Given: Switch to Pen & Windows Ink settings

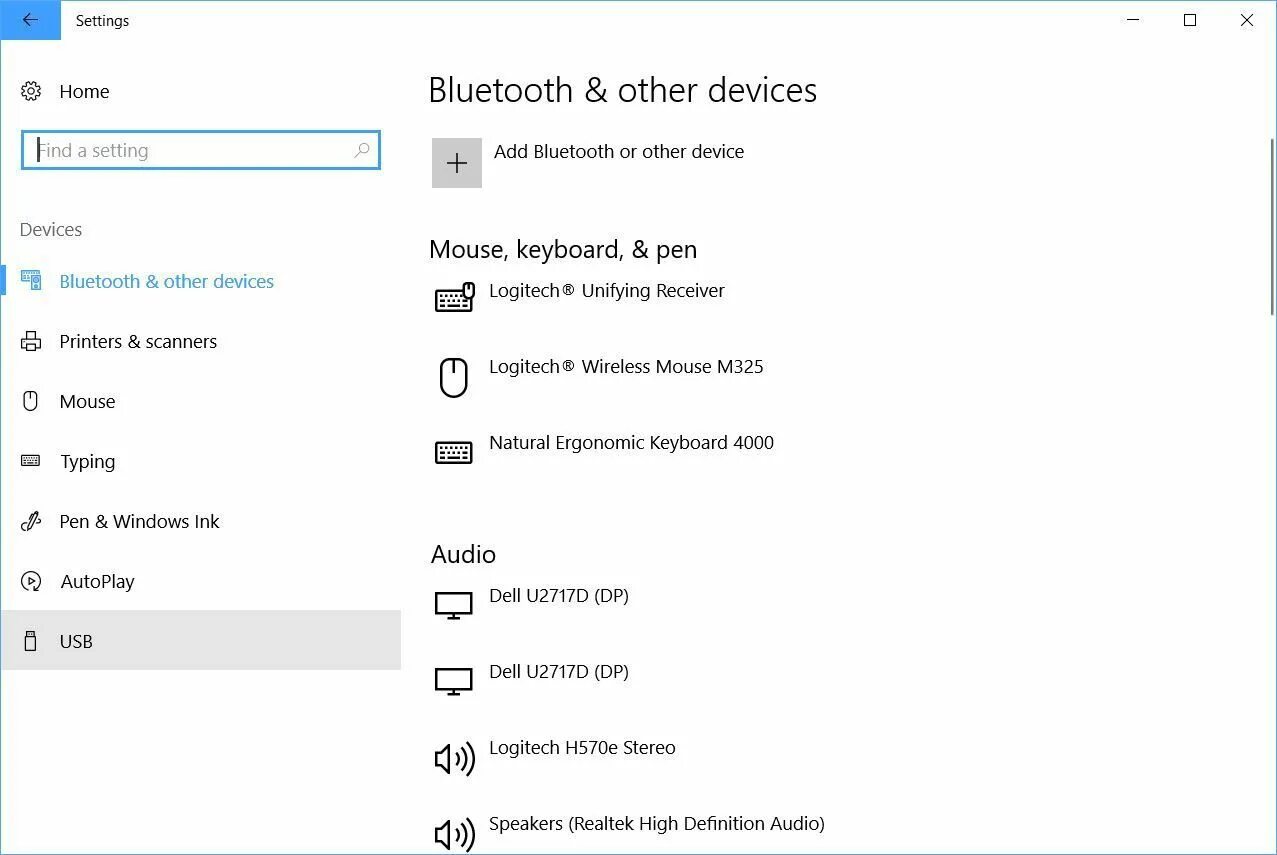Looking at the screenshot, I should [139, 522].
